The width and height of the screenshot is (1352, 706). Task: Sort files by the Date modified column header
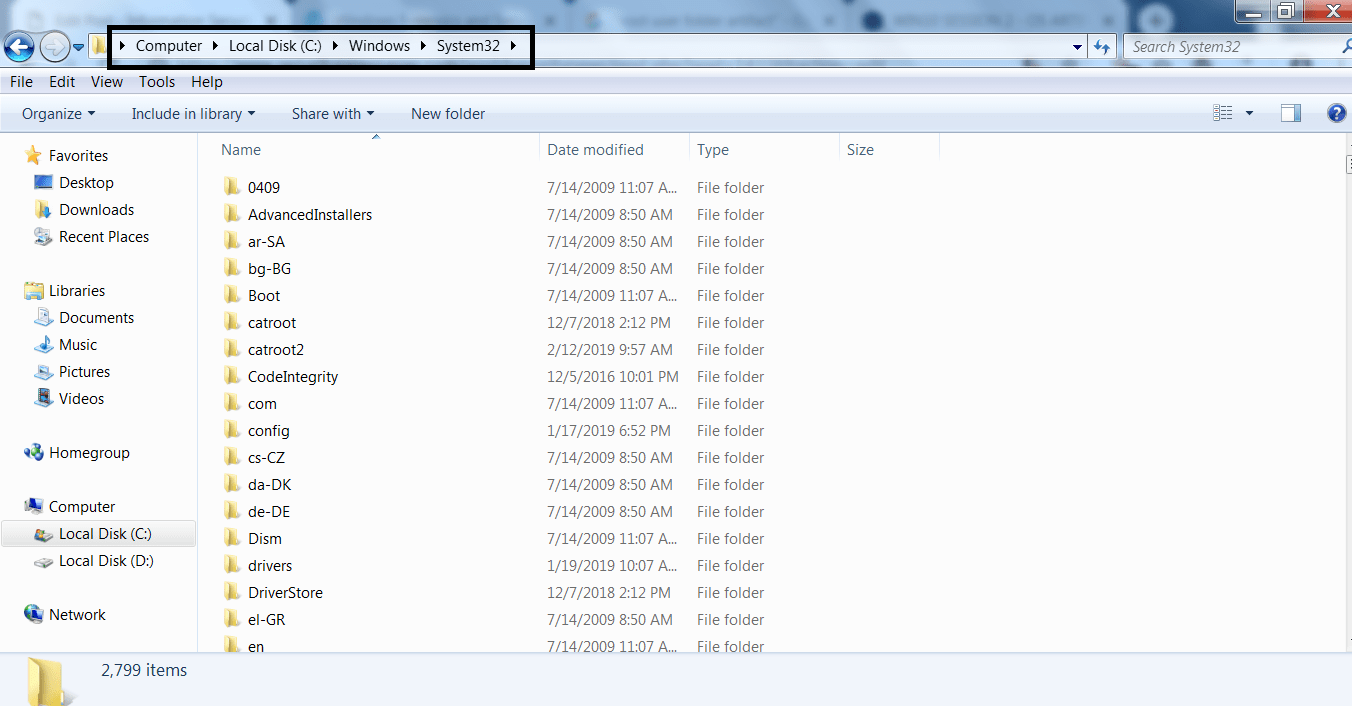click(595, 149)
